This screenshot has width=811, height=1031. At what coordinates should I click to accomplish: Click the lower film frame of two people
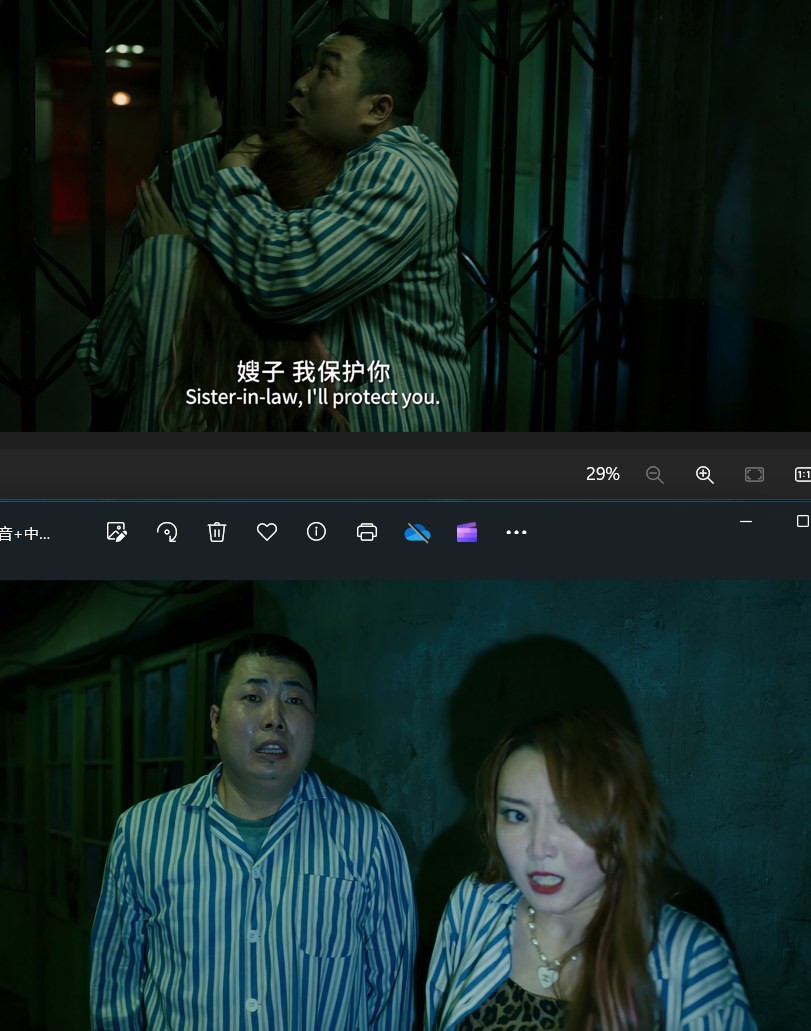405,805
